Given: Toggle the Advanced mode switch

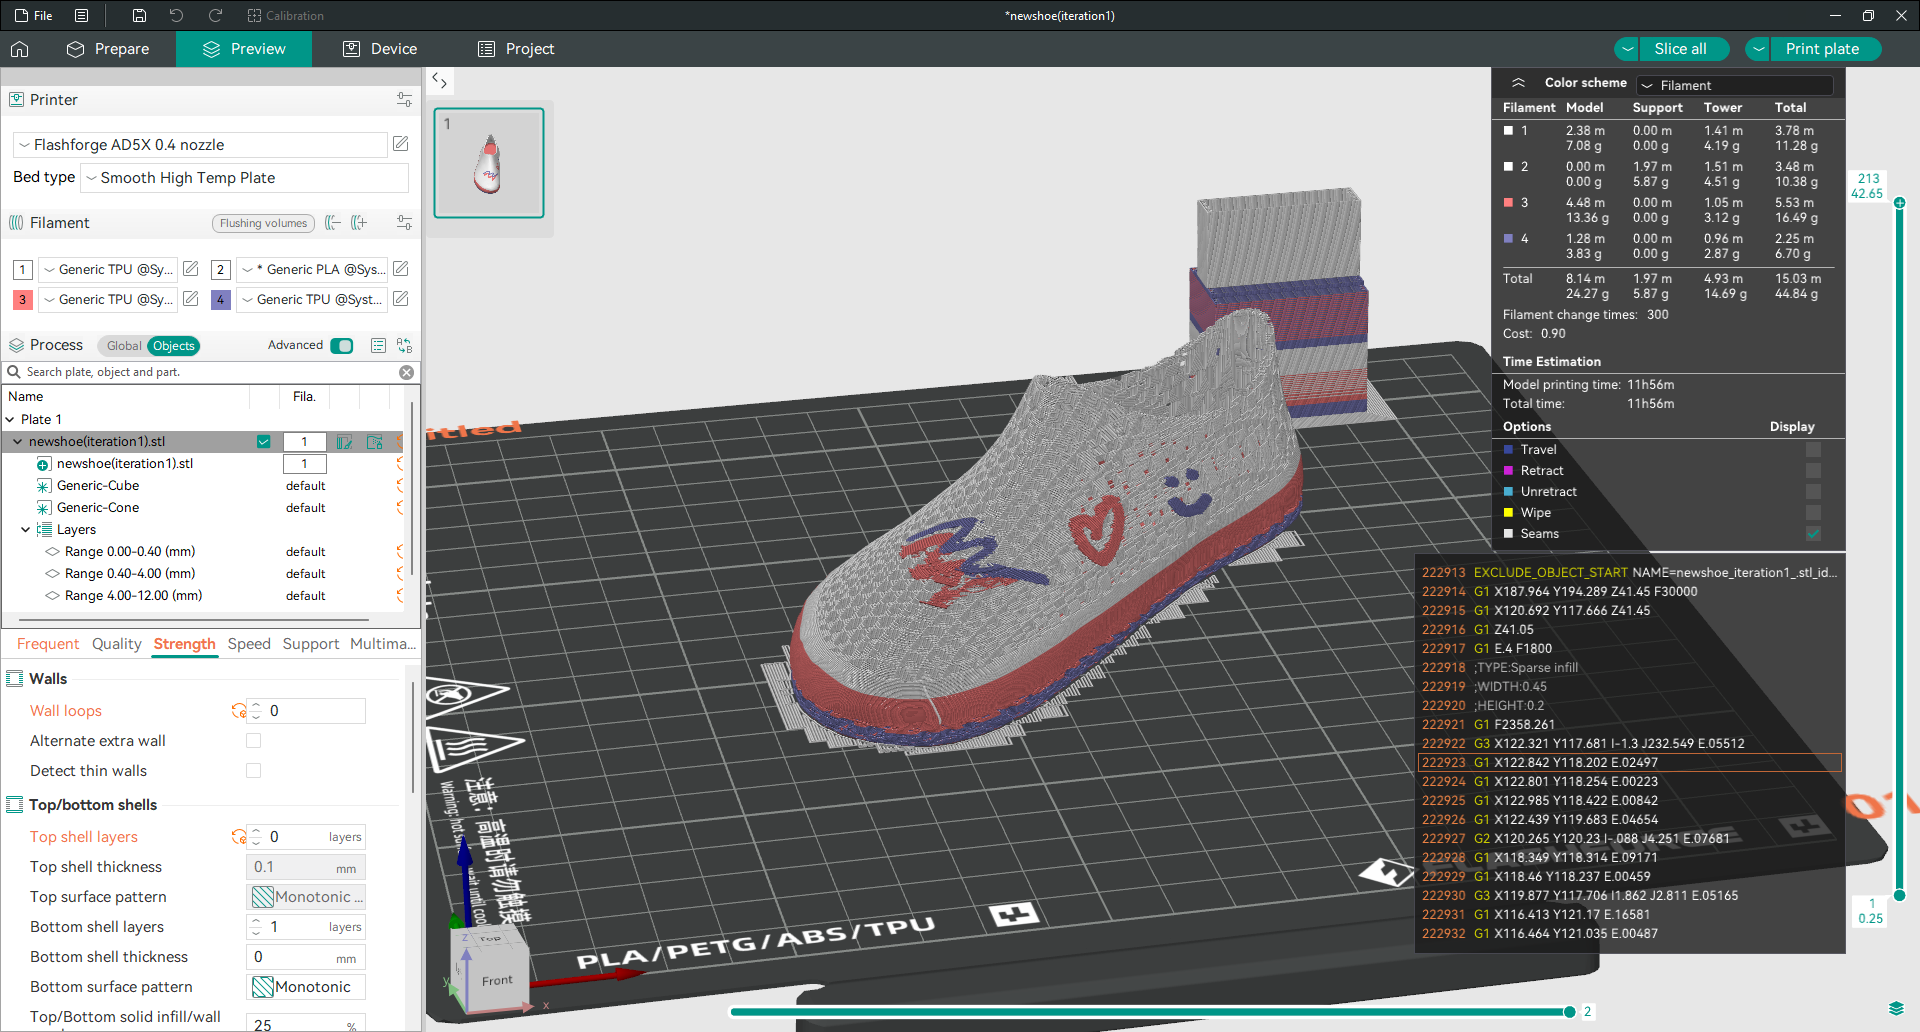Looking at the screenshot, I should coord(342,346).
